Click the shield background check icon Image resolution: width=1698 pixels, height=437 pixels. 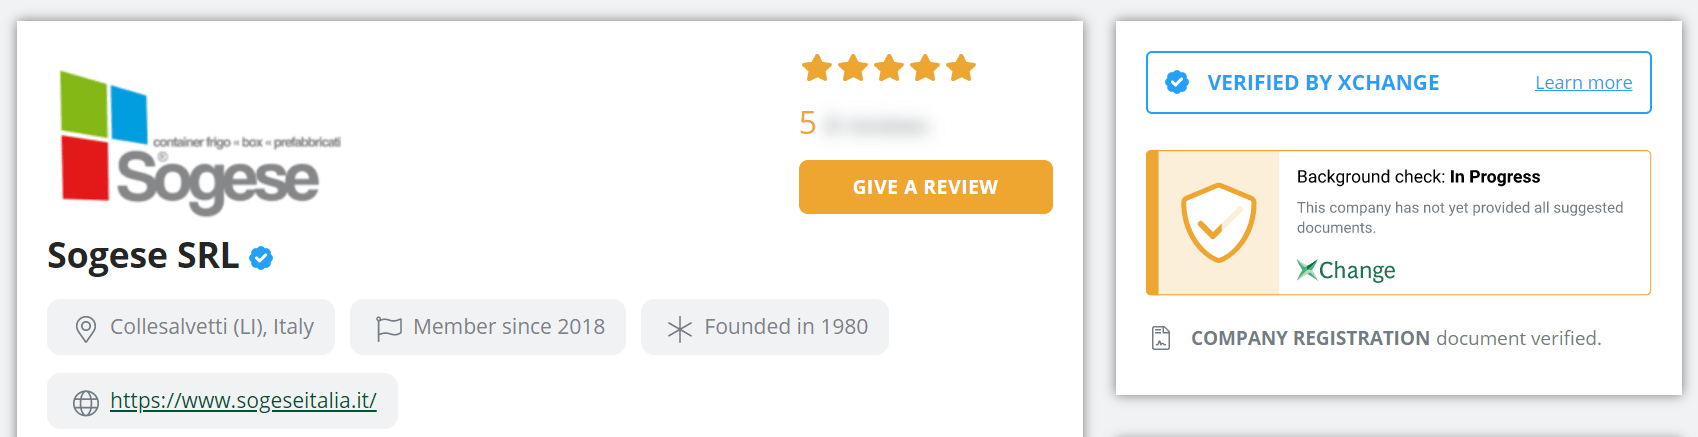(x=1218, y=222)
